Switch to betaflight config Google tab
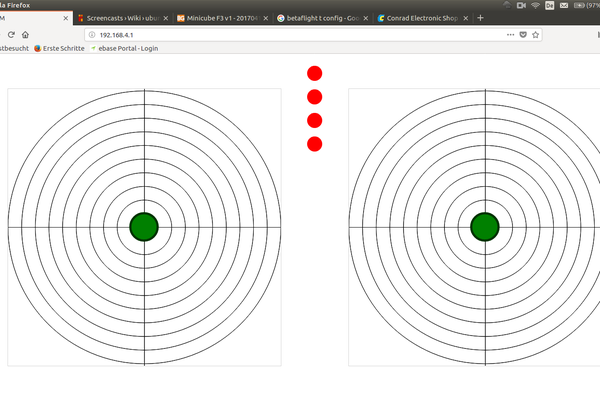Viewport: 600px width, 400px height. tap(323, 18)
